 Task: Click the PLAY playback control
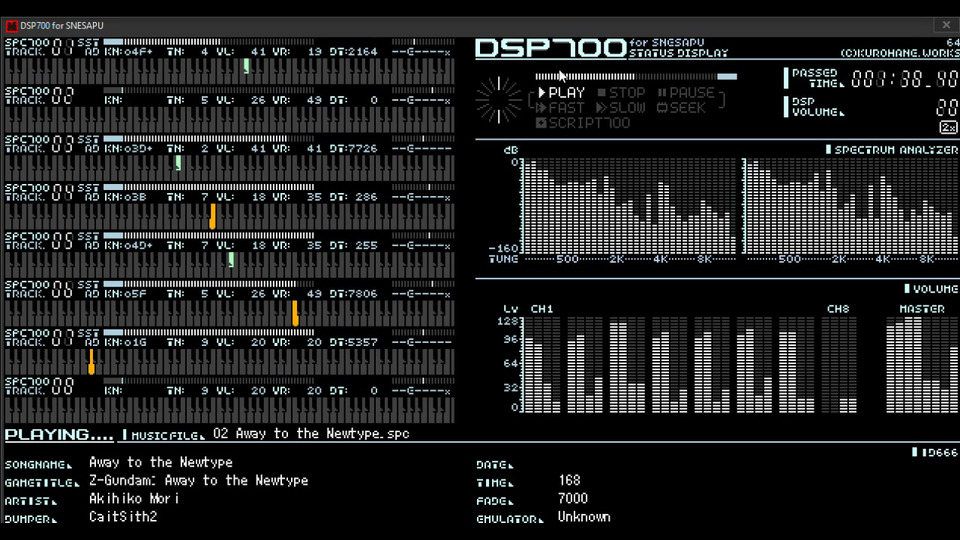click(x=561, y=93)
